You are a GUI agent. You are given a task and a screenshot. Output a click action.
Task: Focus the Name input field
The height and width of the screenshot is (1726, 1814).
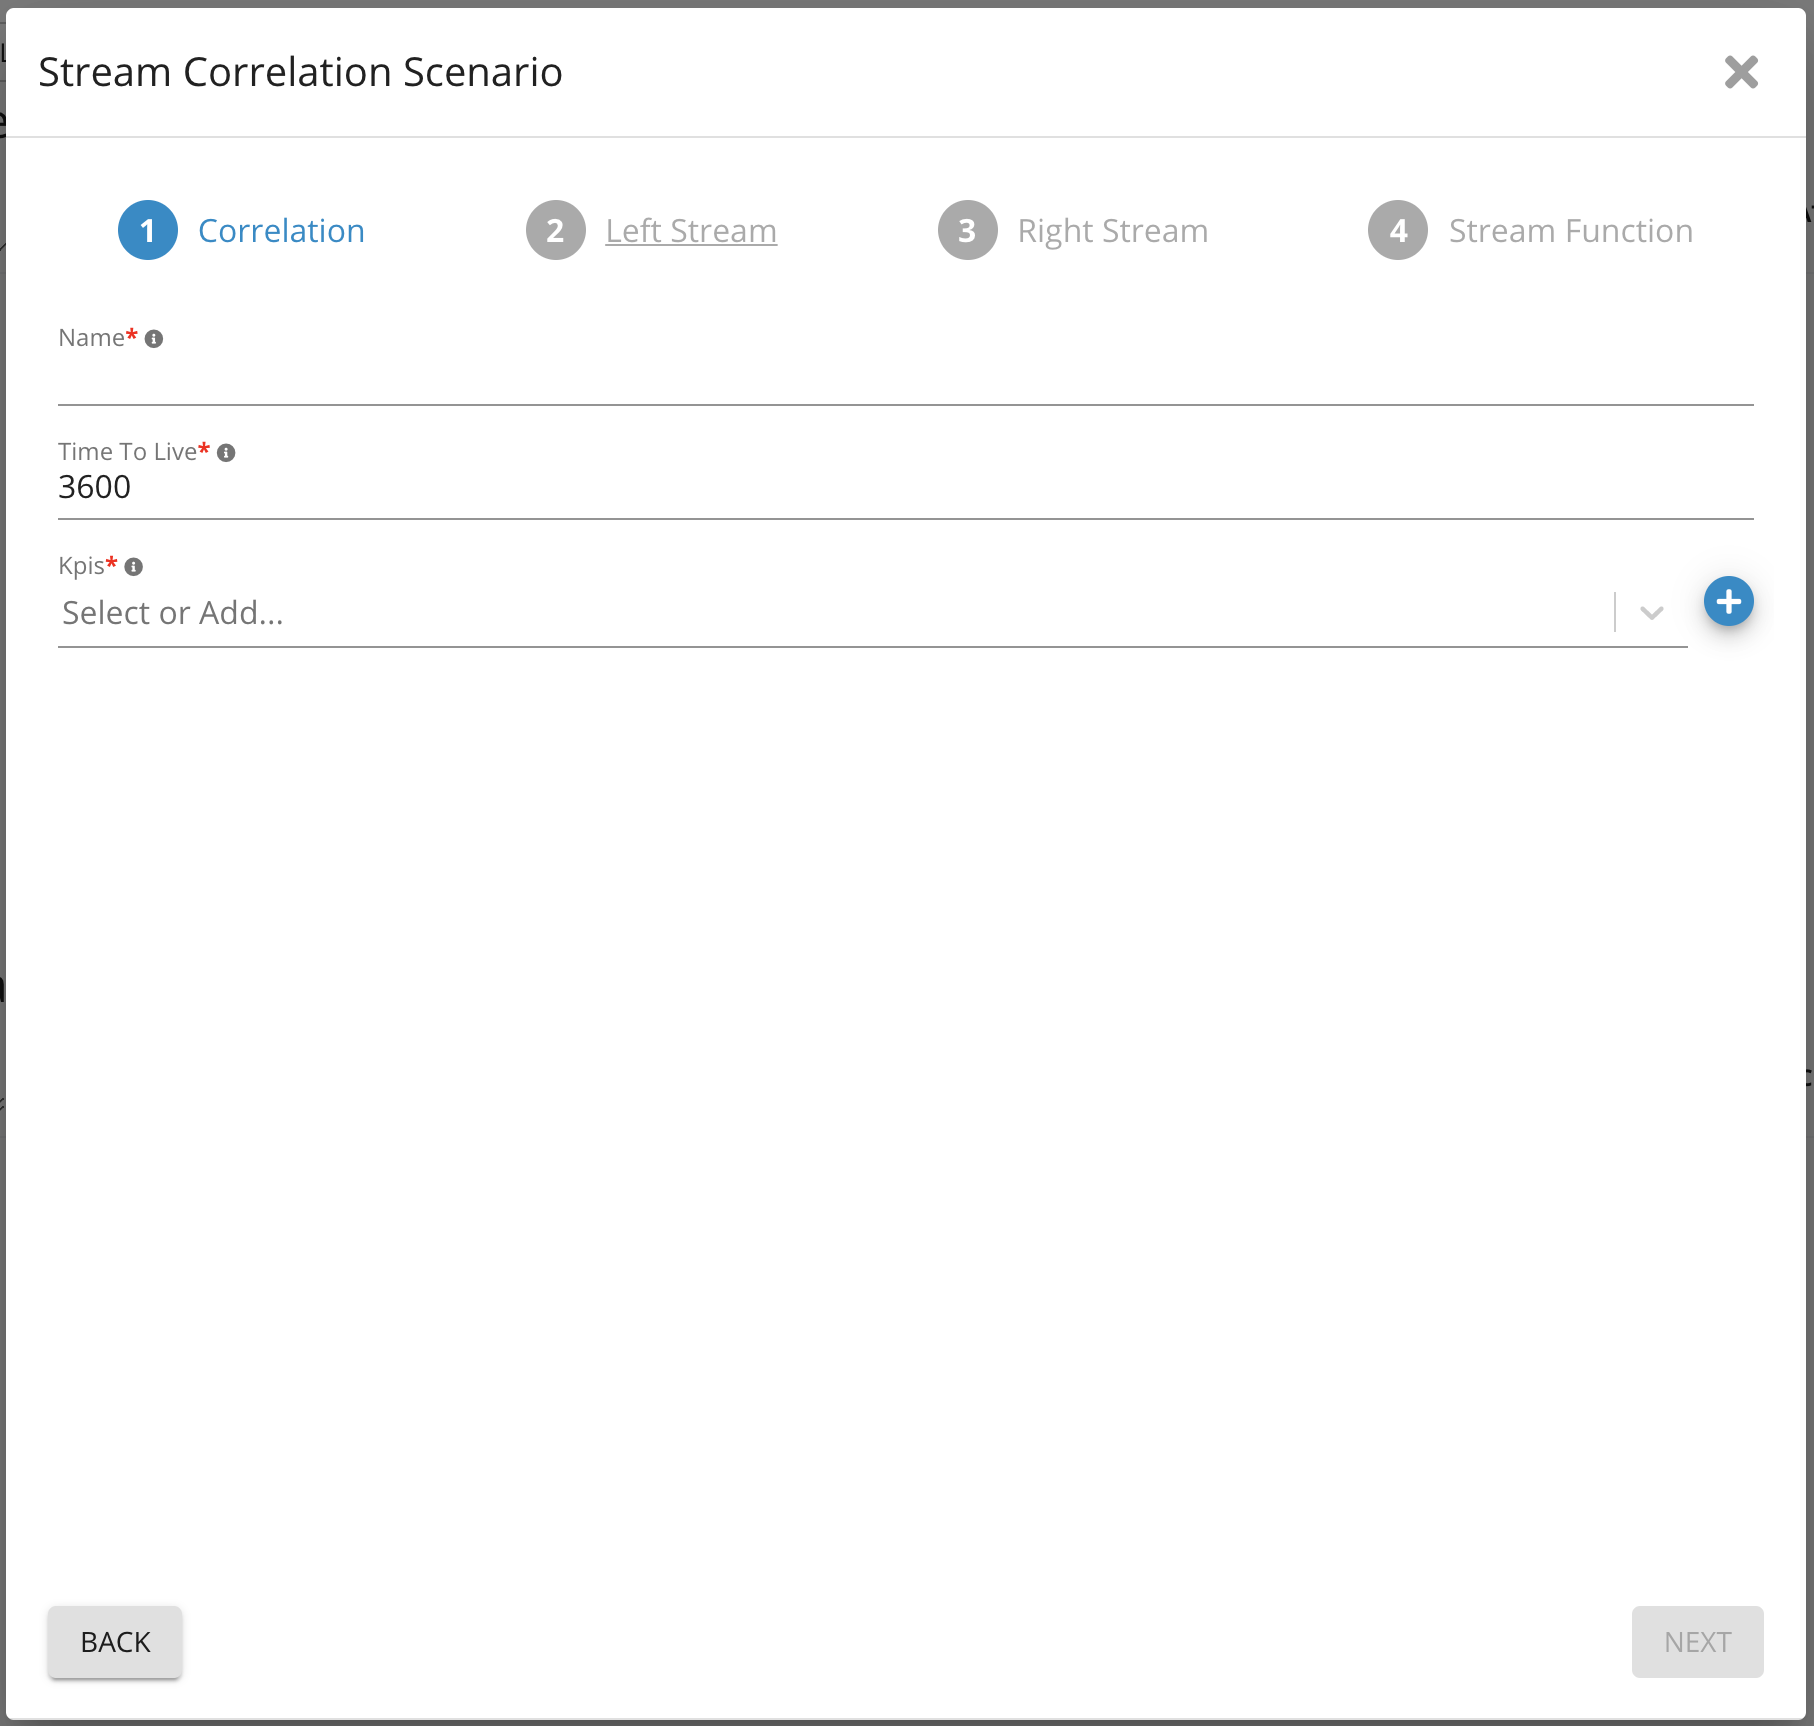pos(905,381)
